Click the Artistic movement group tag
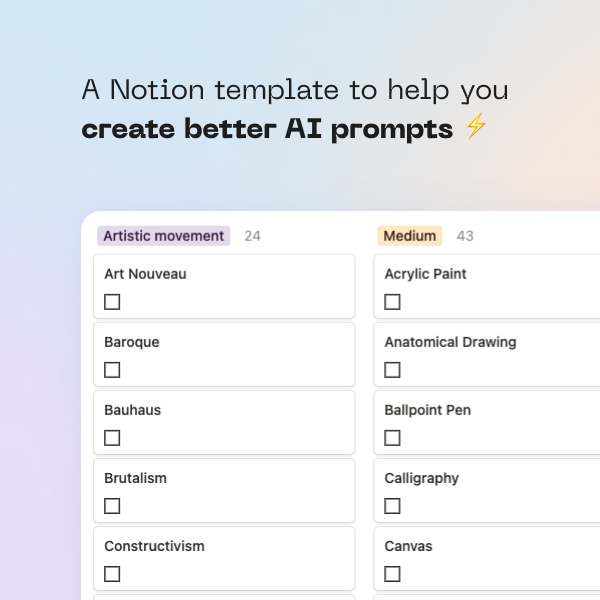 coord(163,236)
